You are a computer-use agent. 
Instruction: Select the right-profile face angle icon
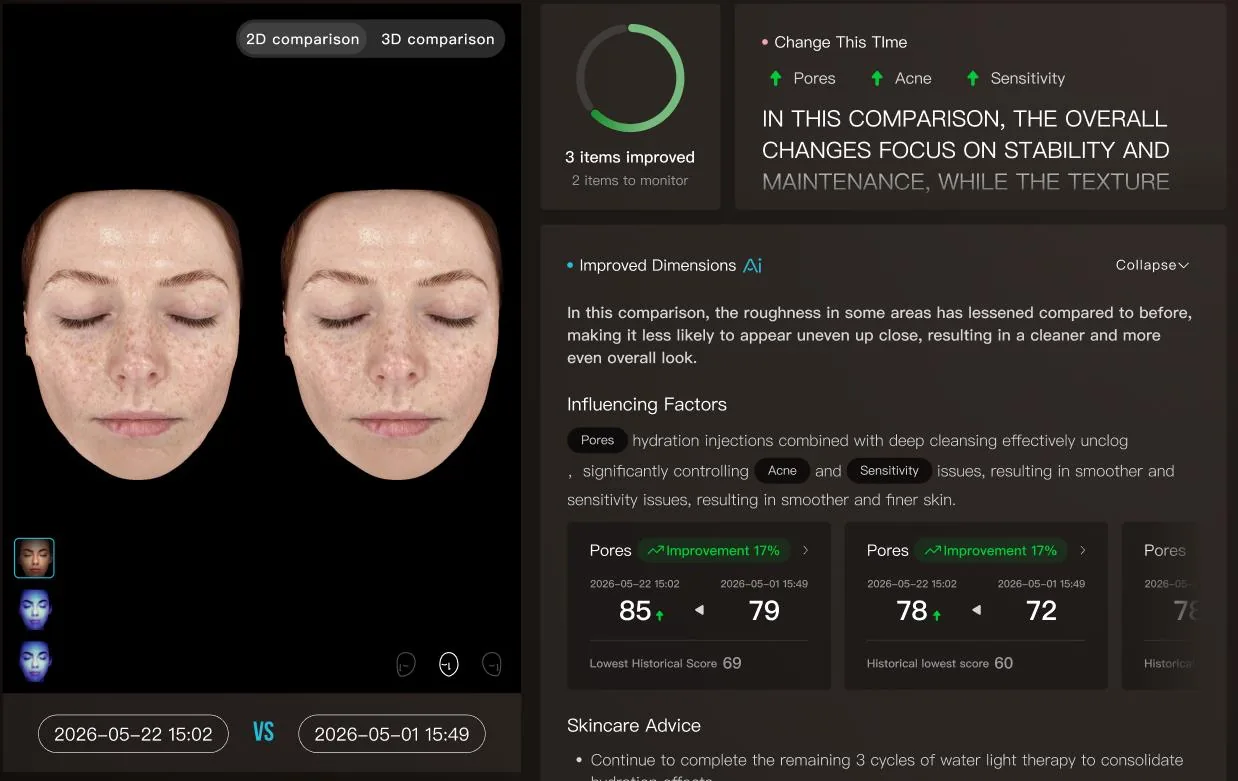(492, 664)
